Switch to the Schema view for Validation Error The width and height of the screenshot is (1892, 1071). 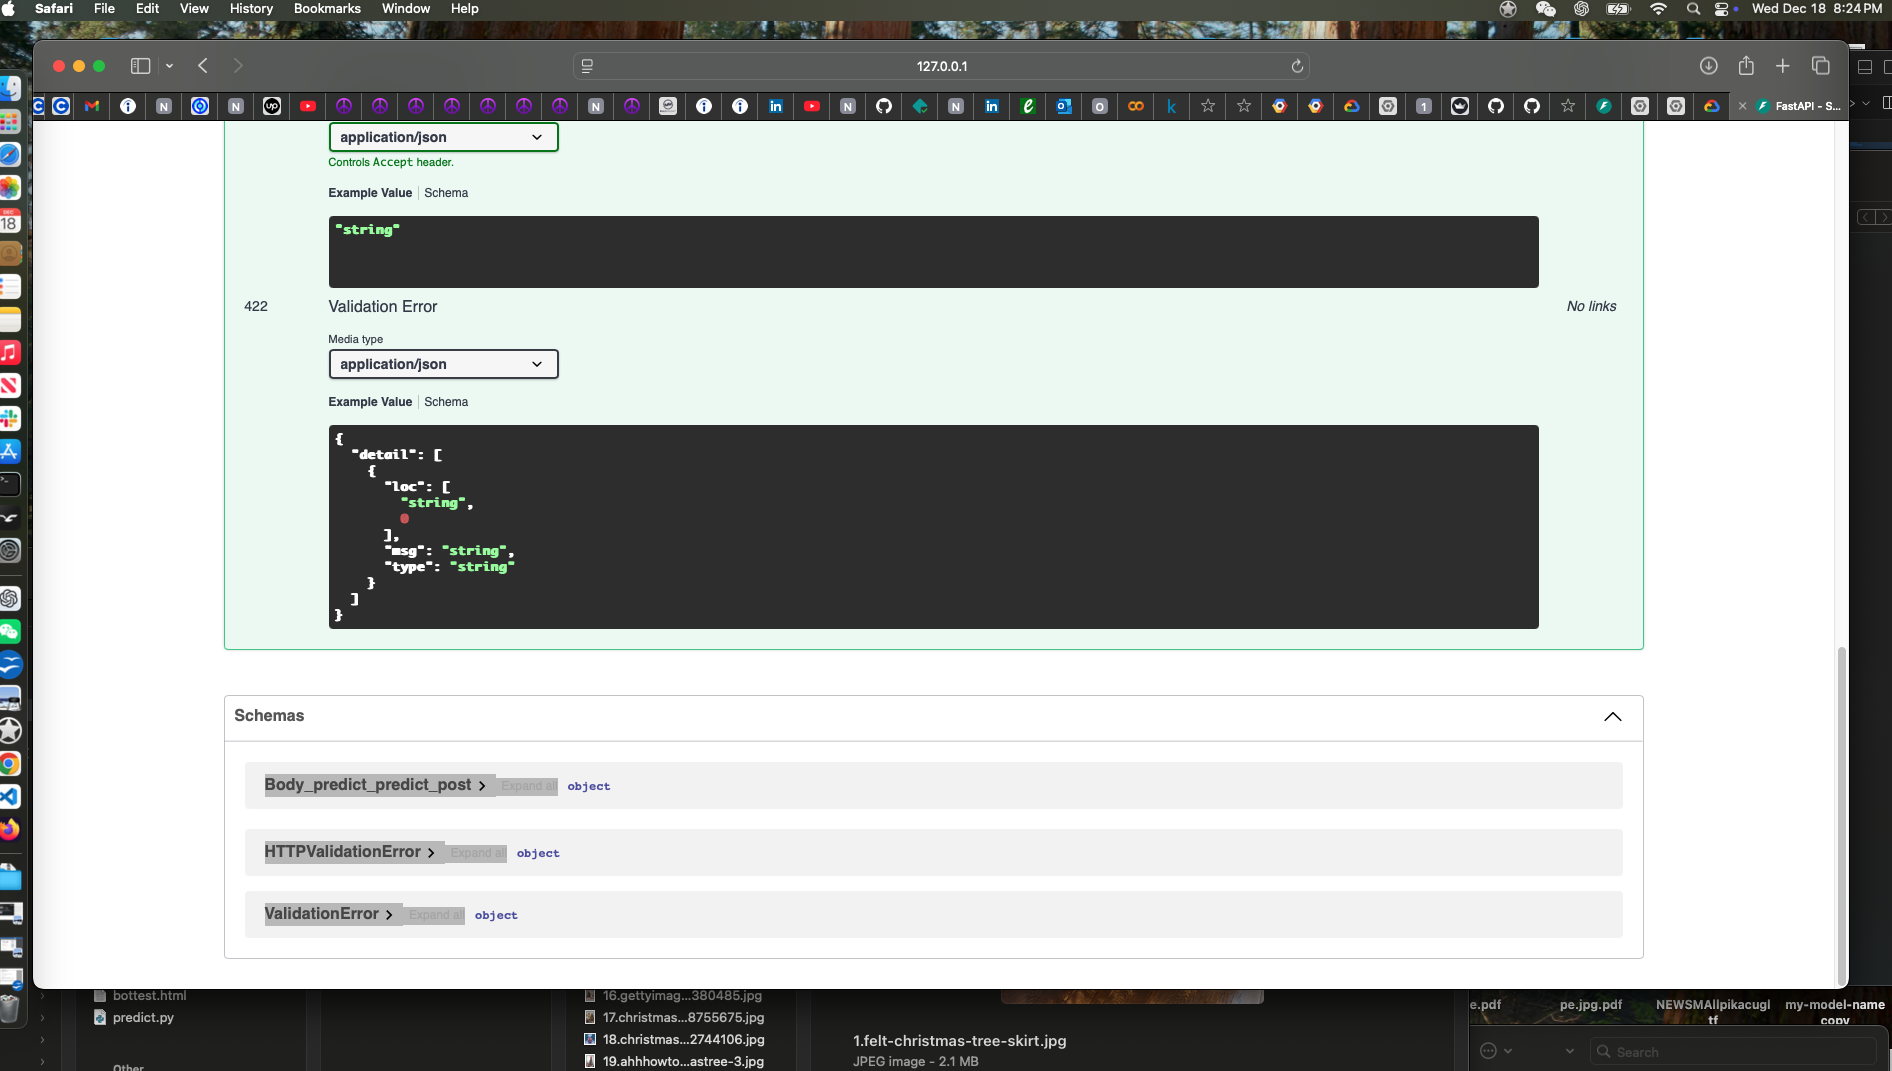pyautogui.click(x=446, y=402)
